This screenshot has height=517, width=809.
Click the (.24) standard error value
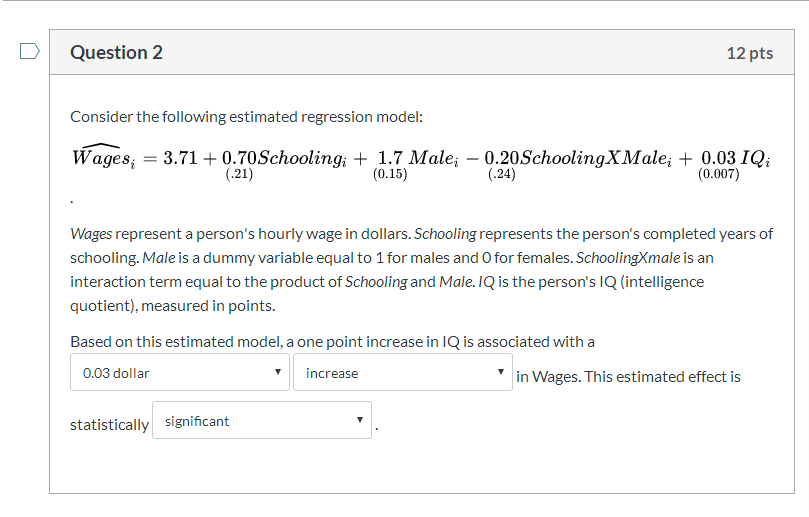(x=501, y=174)
